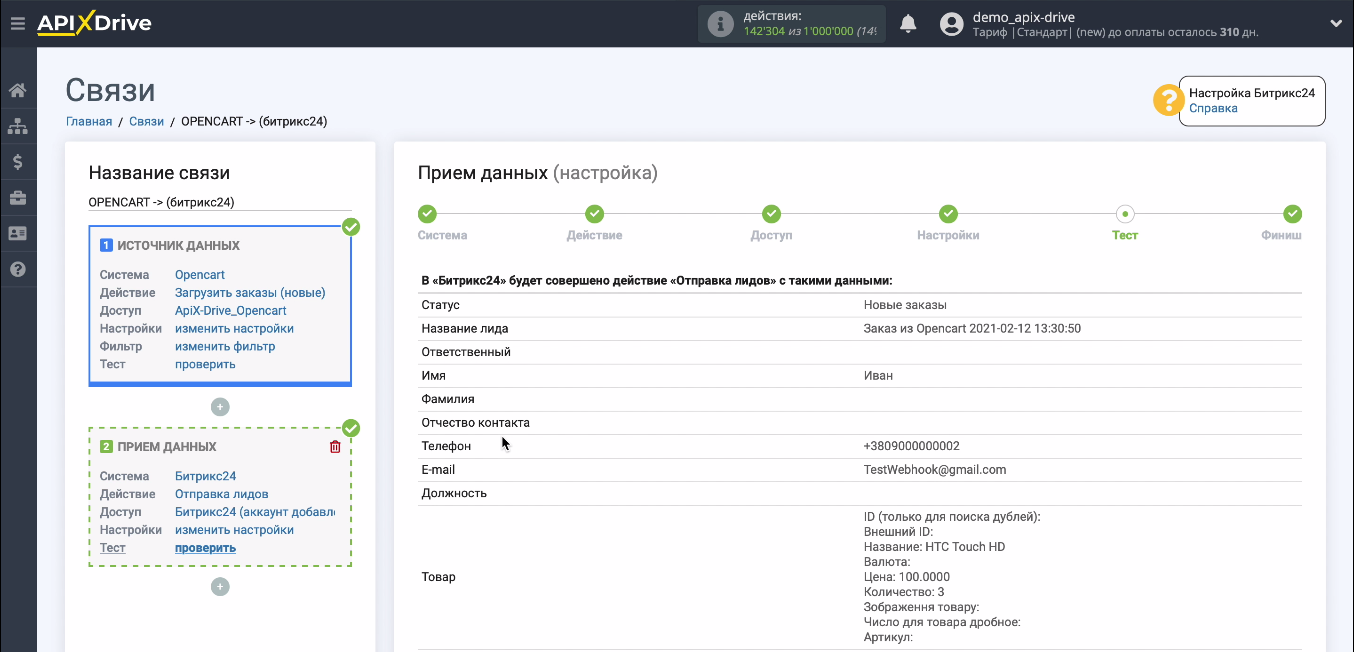The image size is (1354, 652).
Task: Click the ИСТОЧНИК ДАННЫХ block title
Action: coord(178,246)
